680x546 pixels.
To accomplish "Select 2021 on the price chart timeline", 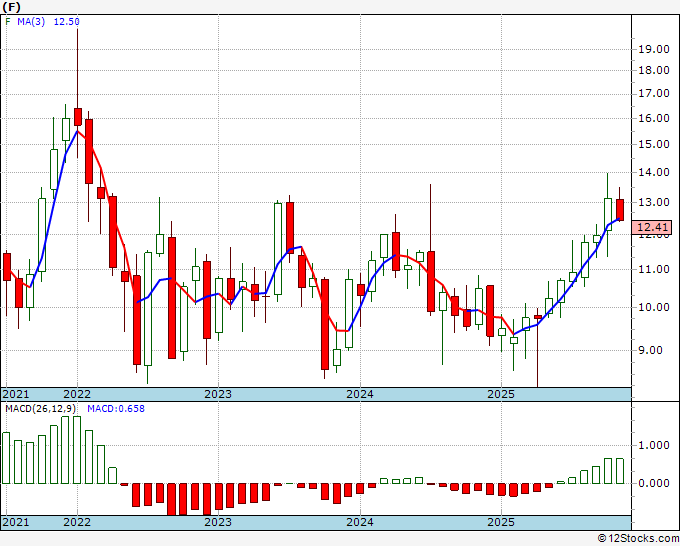I will [16, 394].
